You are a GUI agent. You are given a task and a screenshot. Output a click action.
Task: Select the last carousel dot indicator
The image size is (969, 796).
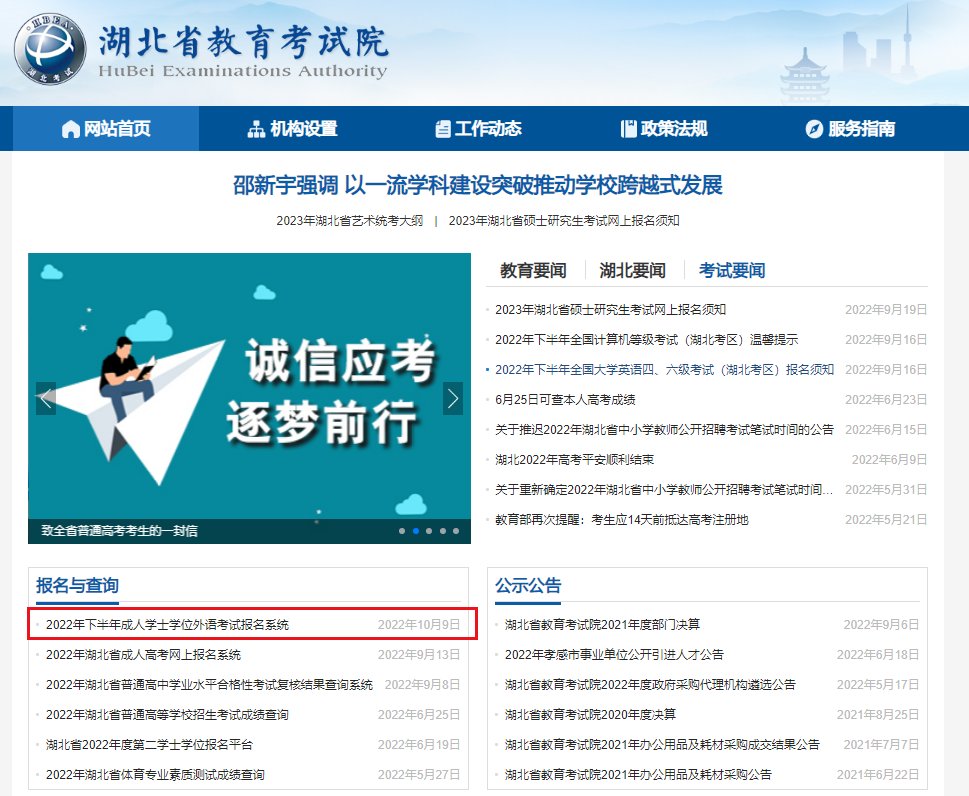click(456, 531)
